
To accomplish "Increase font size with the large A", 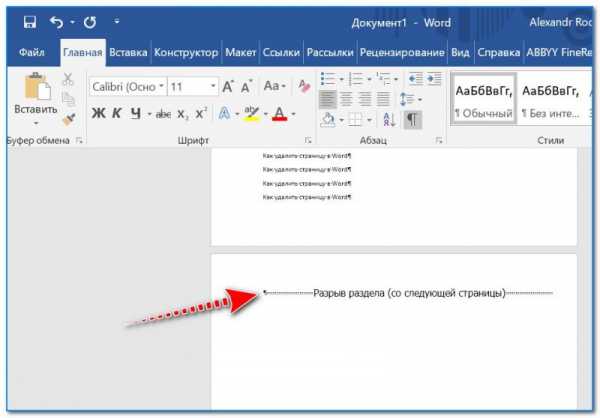I will 229,87.
